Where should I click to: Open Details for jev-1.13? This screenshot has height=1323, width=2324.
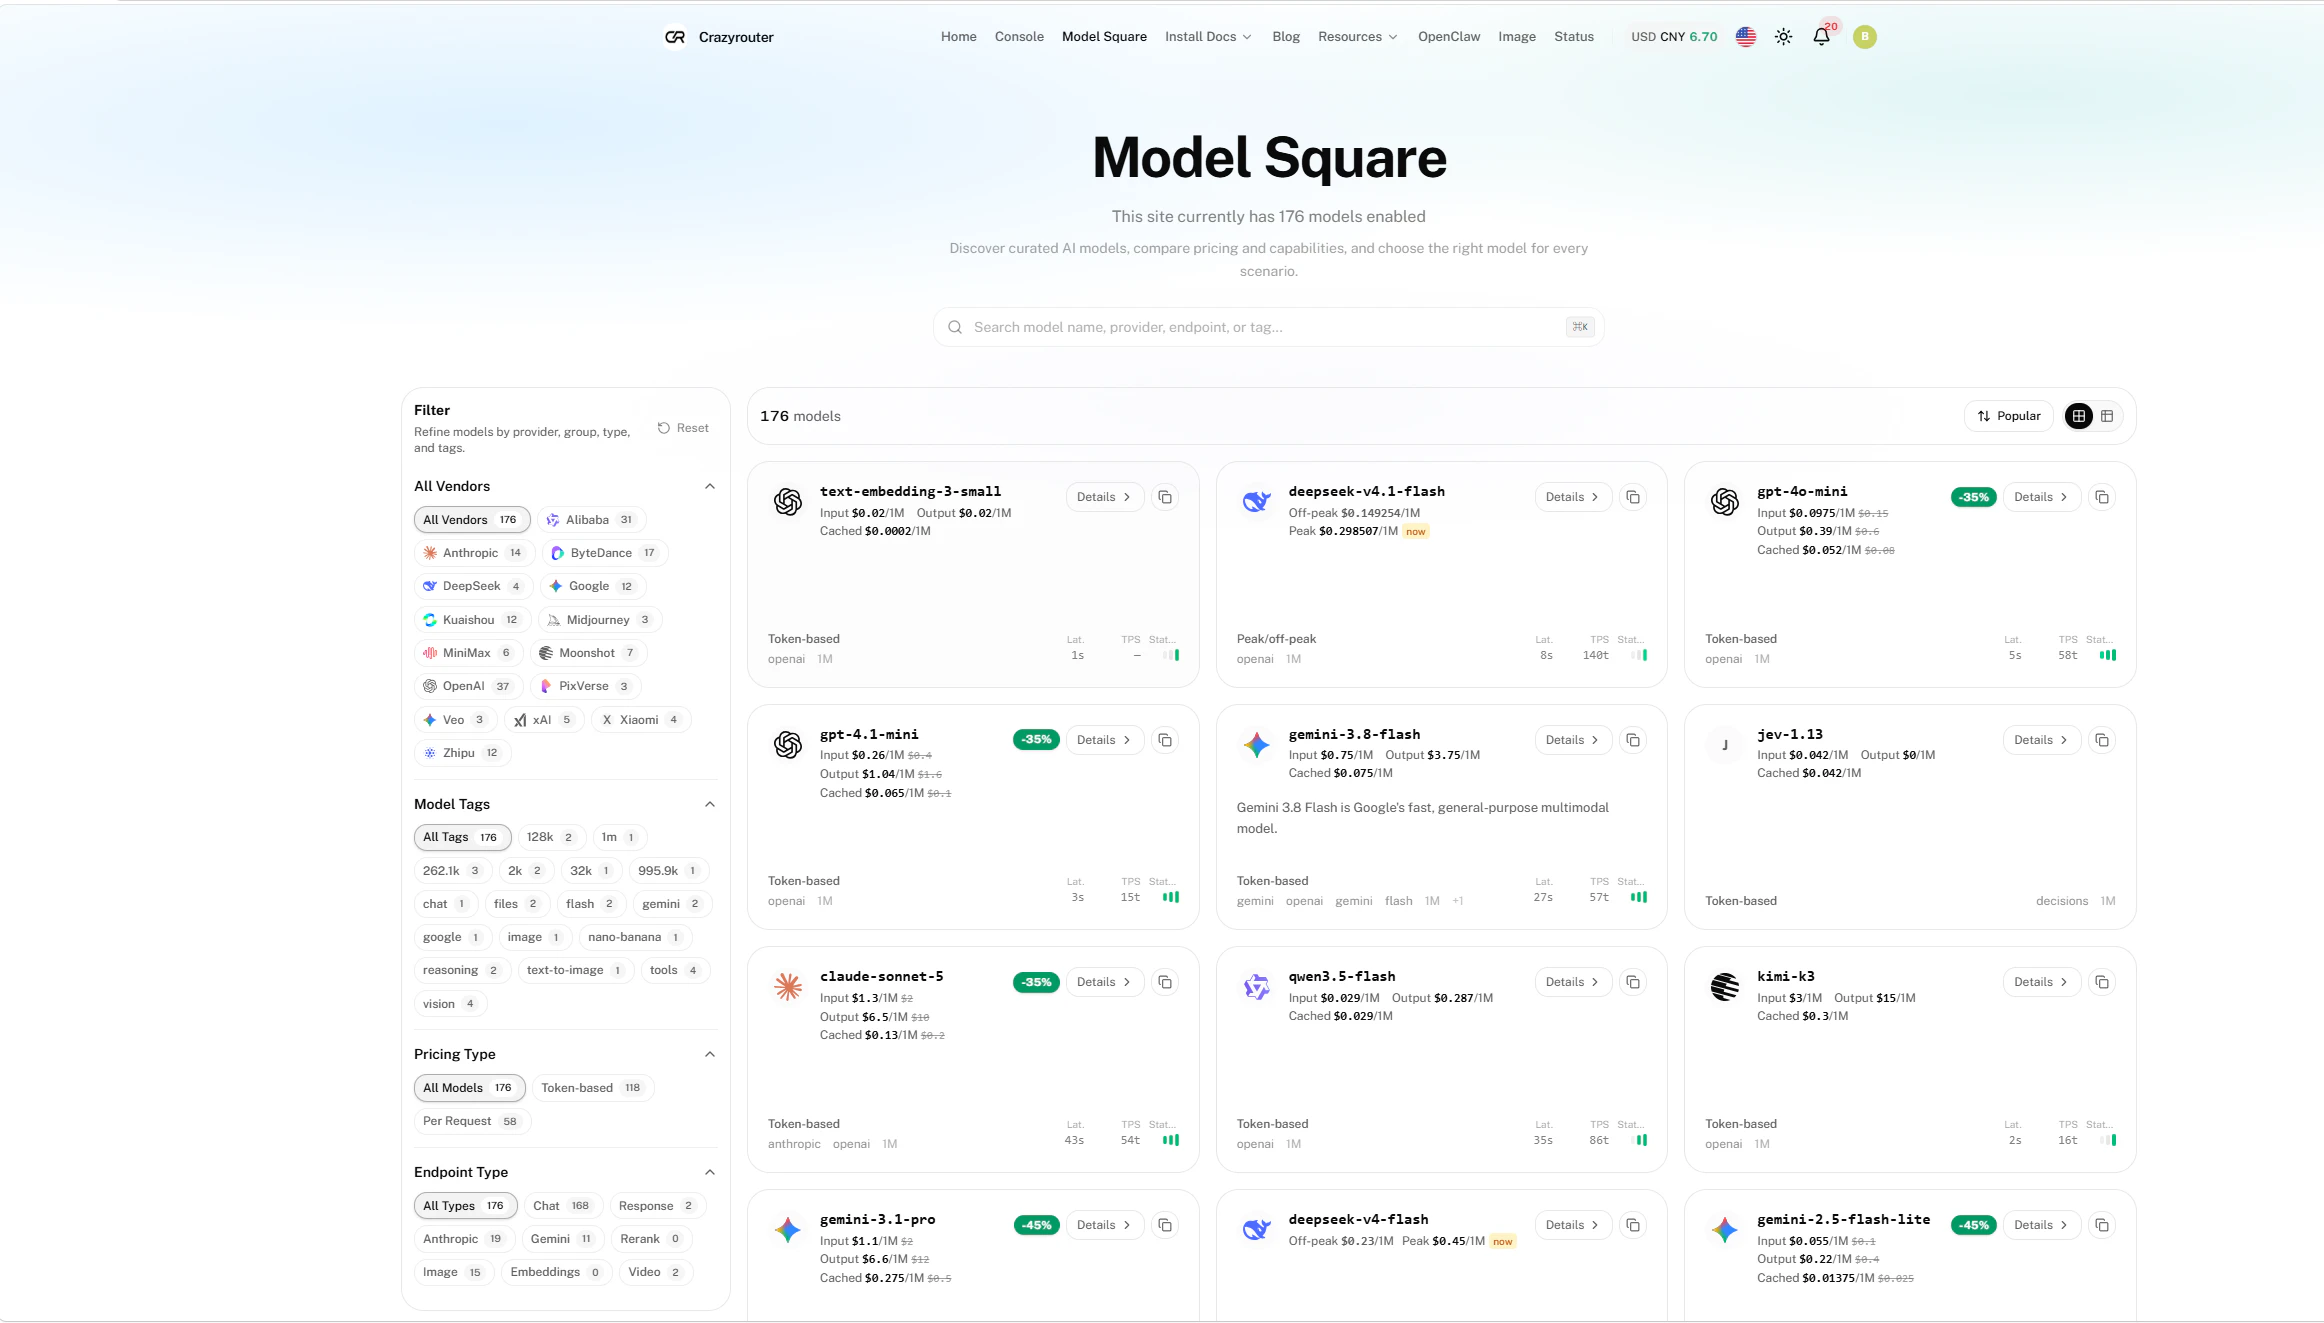click(2041, 740)
